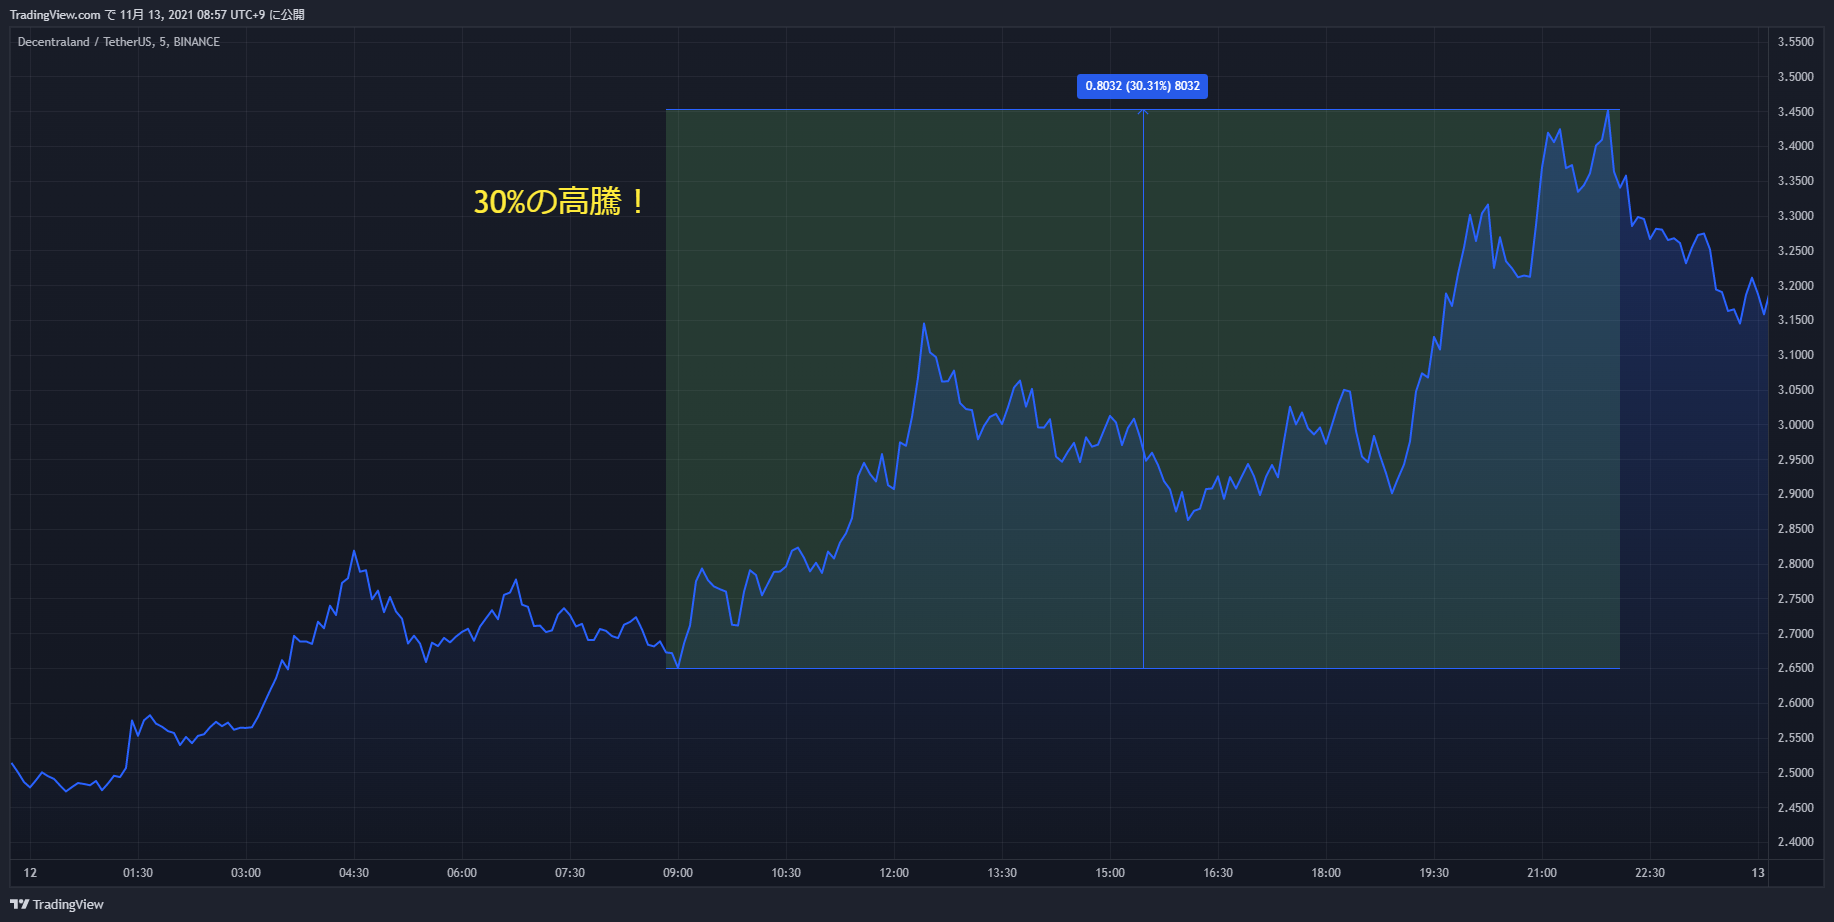Click price axis label 3.5000
1834x922 pixels.
point(1795,77)
